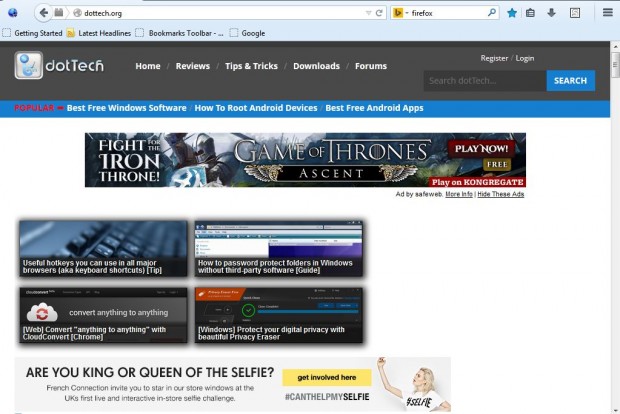
Task: Click the PLAY NOW! button in banner
Action: point(481,149)
